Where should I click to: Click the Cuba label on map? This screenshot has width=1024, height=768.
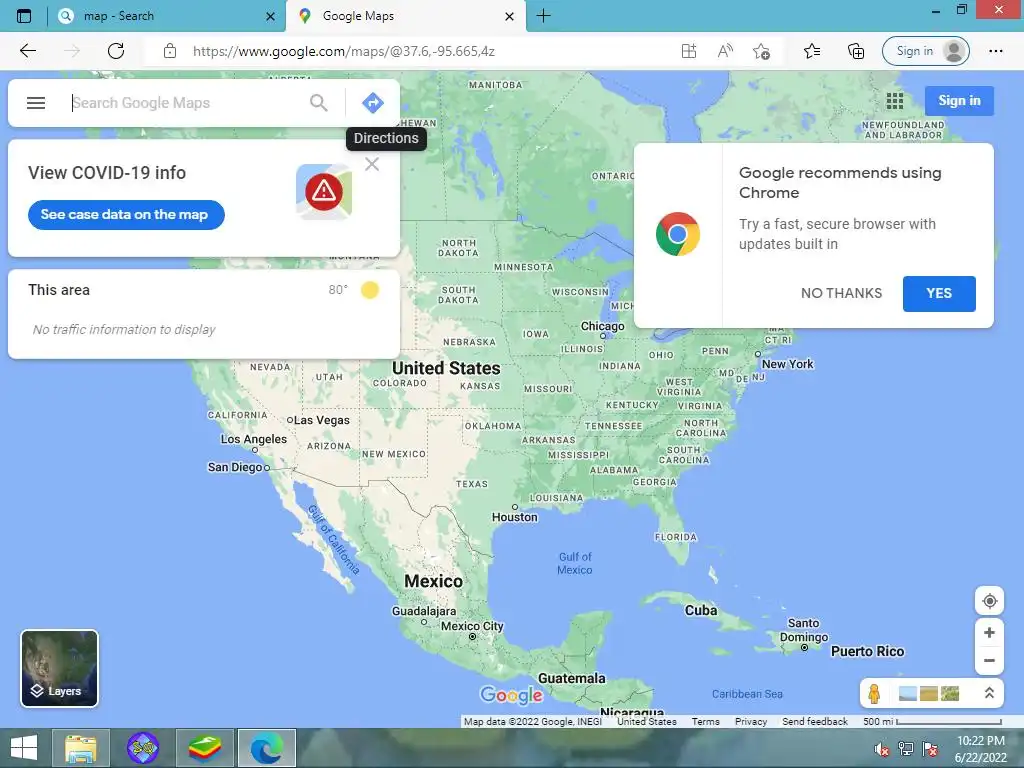[x=701, y=611]
